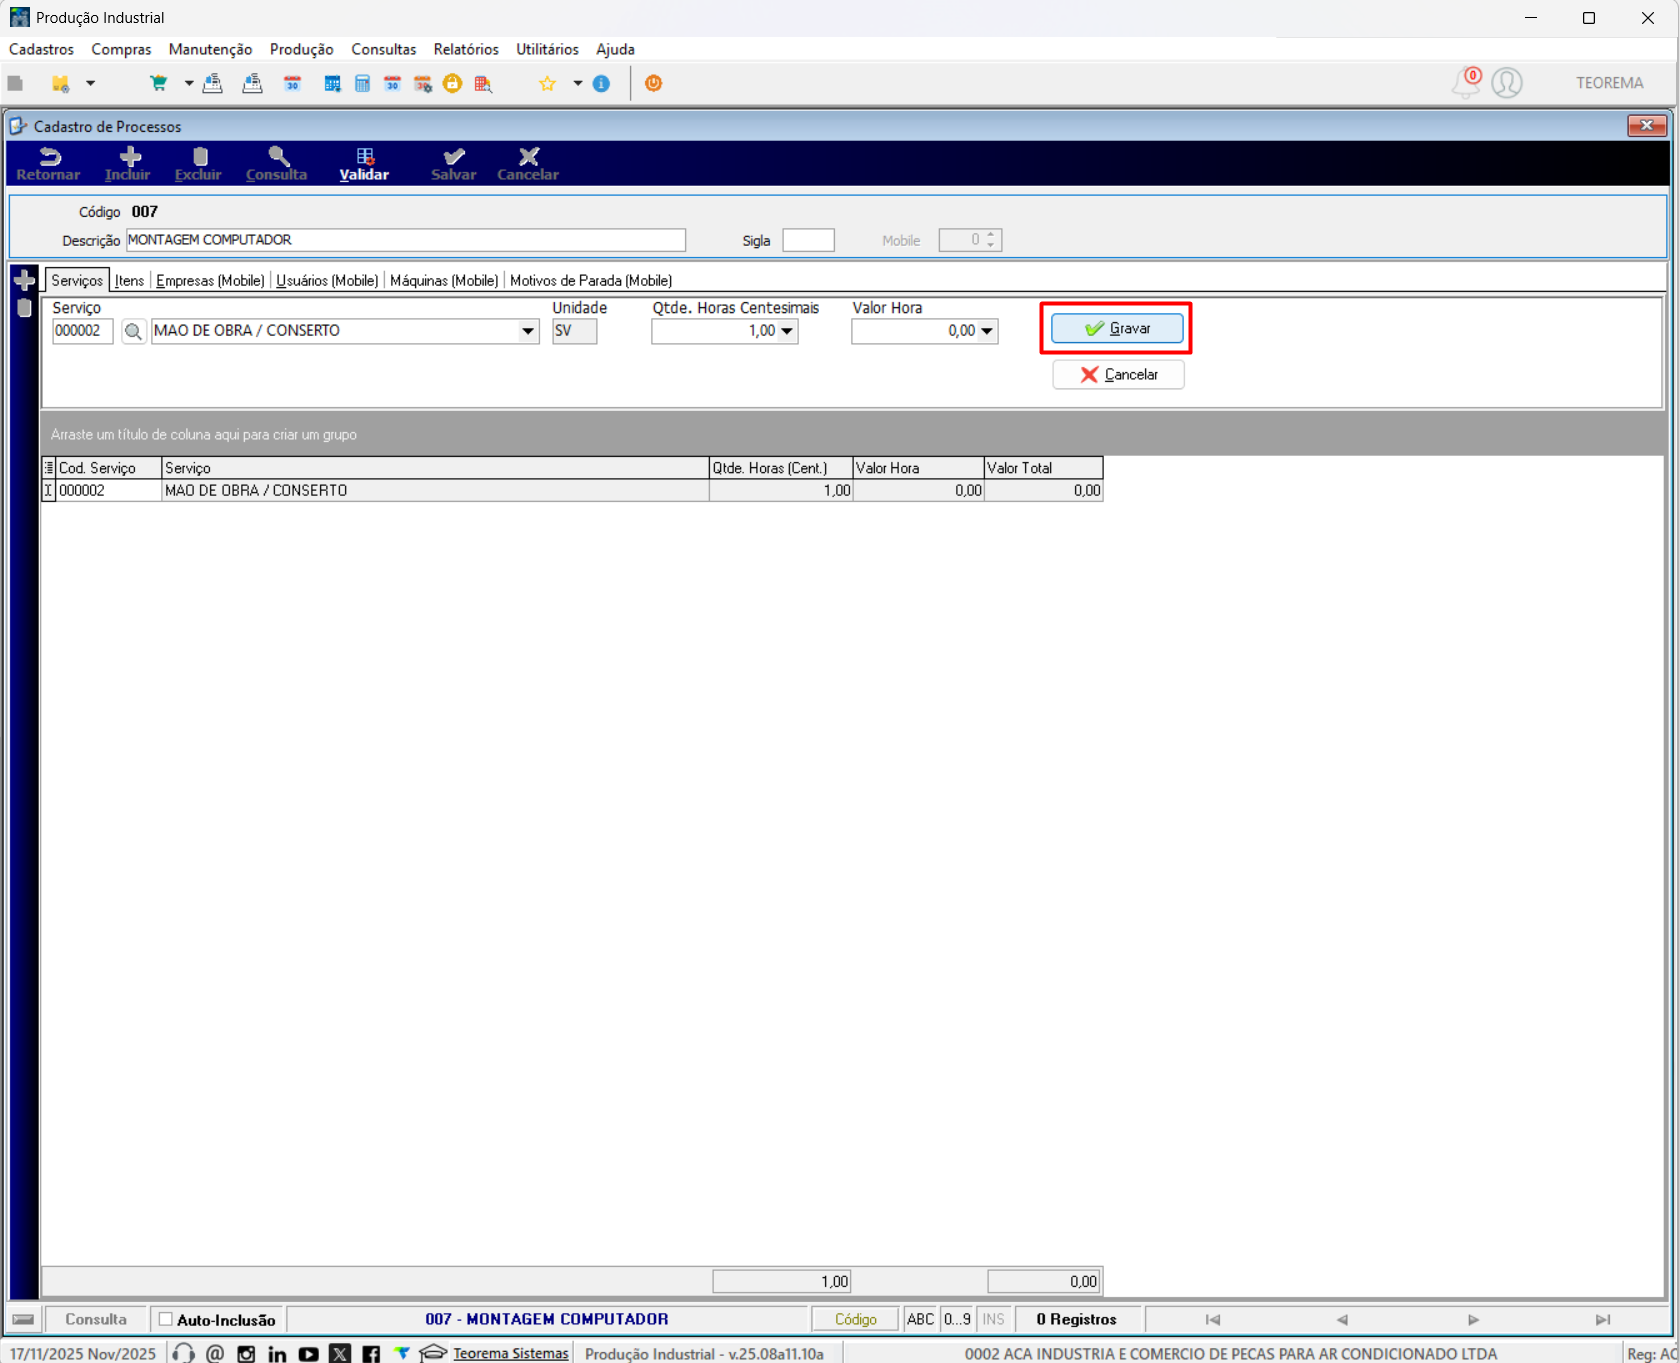Image resolution: width=1680 pixels, height=1363 pixels.
Task: Expand the dropdown arrow next to favorites star
Action: point(577,84)
